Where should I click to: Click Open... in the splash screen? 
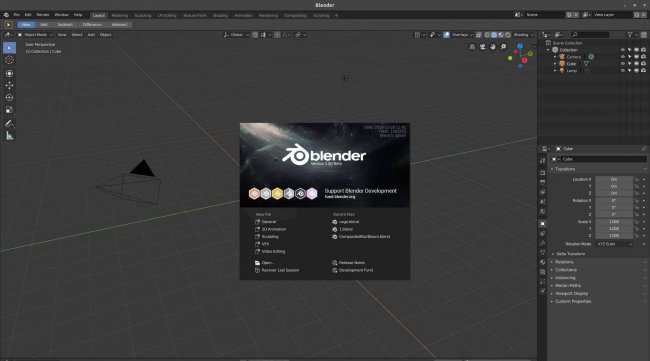[264, 263]
